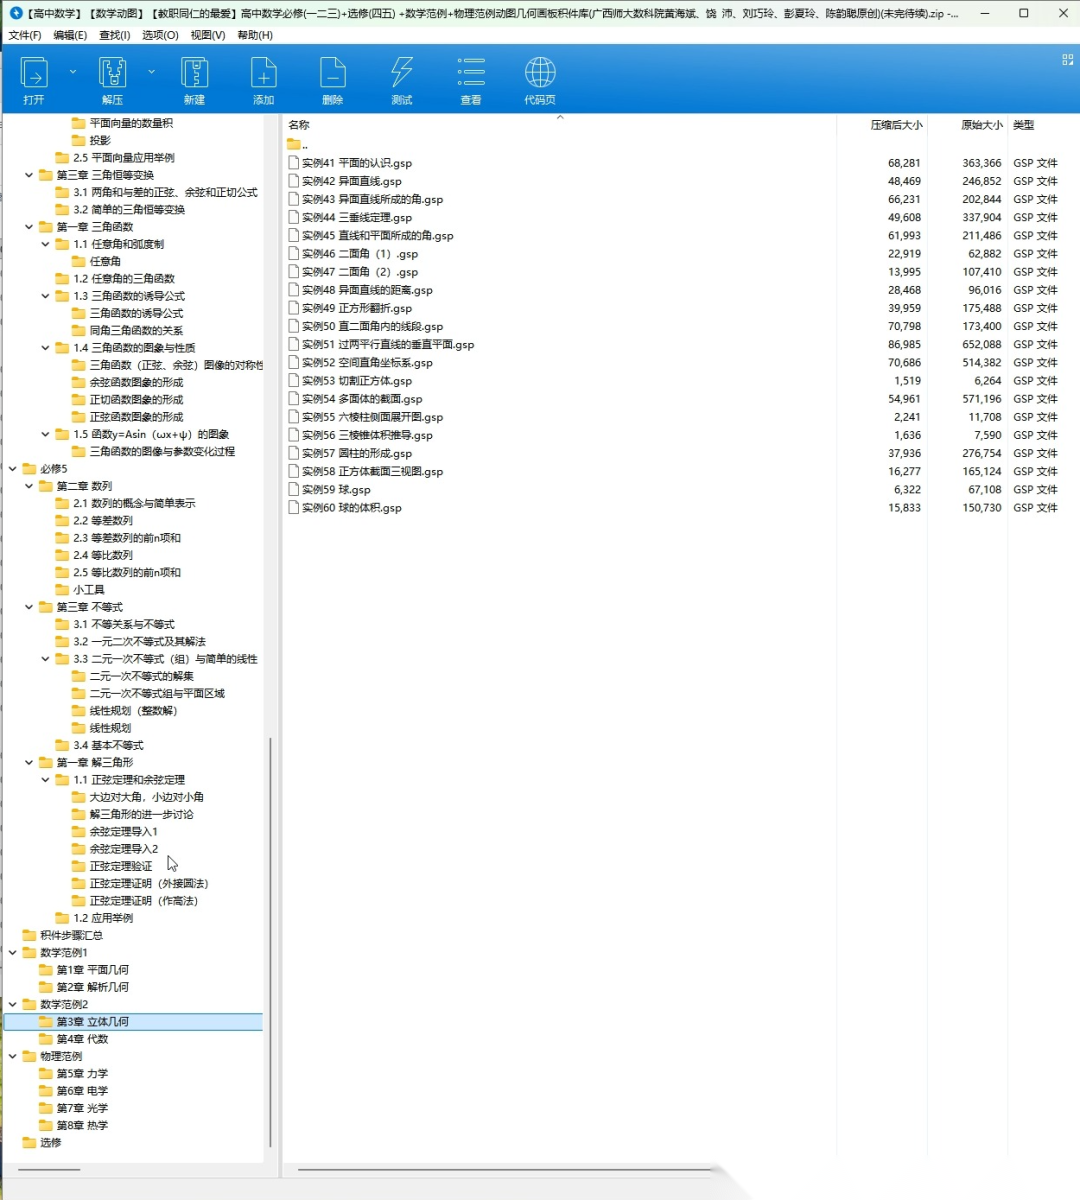Click the 删除 (Delete) toolbar icon
The width and height of the screenshot is (1080, 1200).
332,75
